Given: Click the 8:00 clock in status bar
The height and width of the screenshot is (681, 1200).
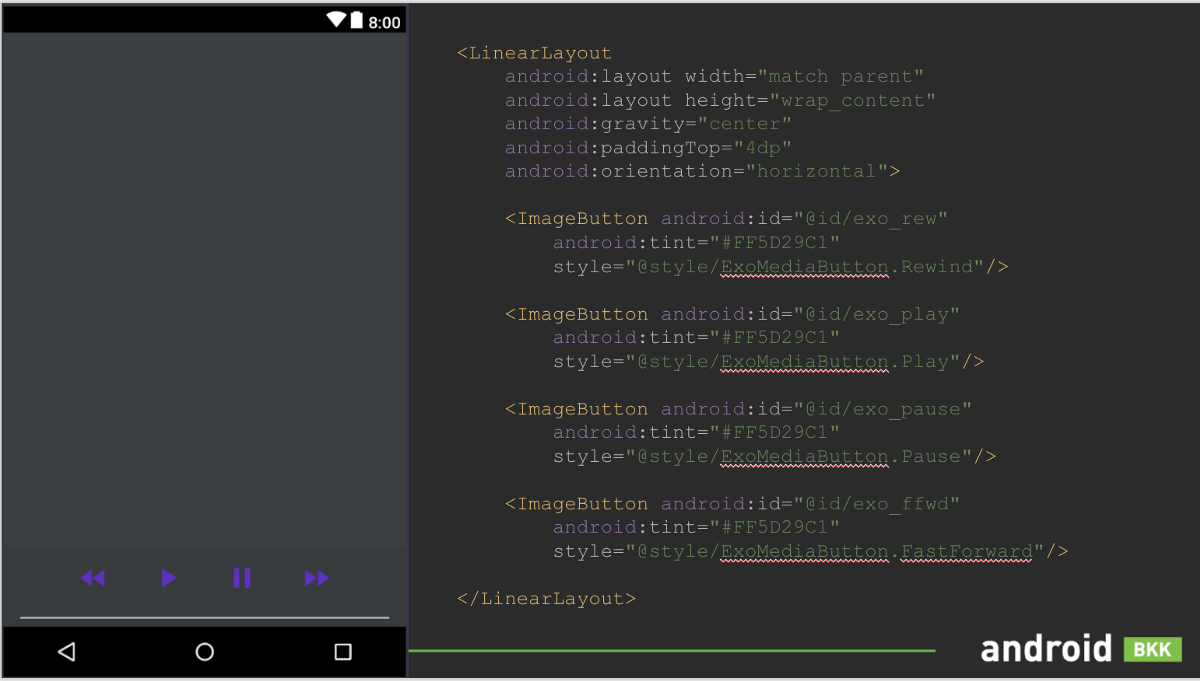Looking at the screenshot, I should 384,22.
